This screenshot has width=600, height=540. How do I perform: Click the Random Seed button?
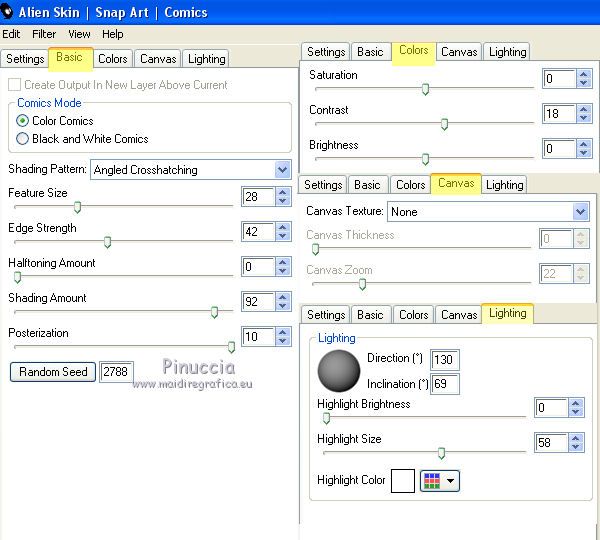53,372
